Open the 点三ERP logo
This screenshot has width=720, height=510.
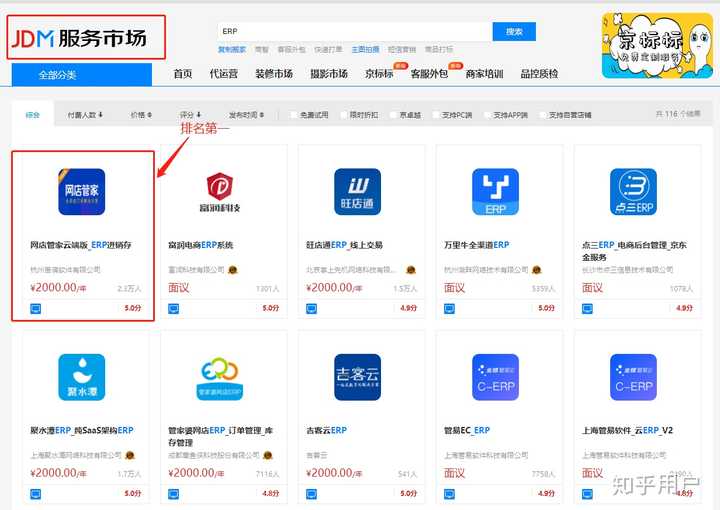coord(633,192)
